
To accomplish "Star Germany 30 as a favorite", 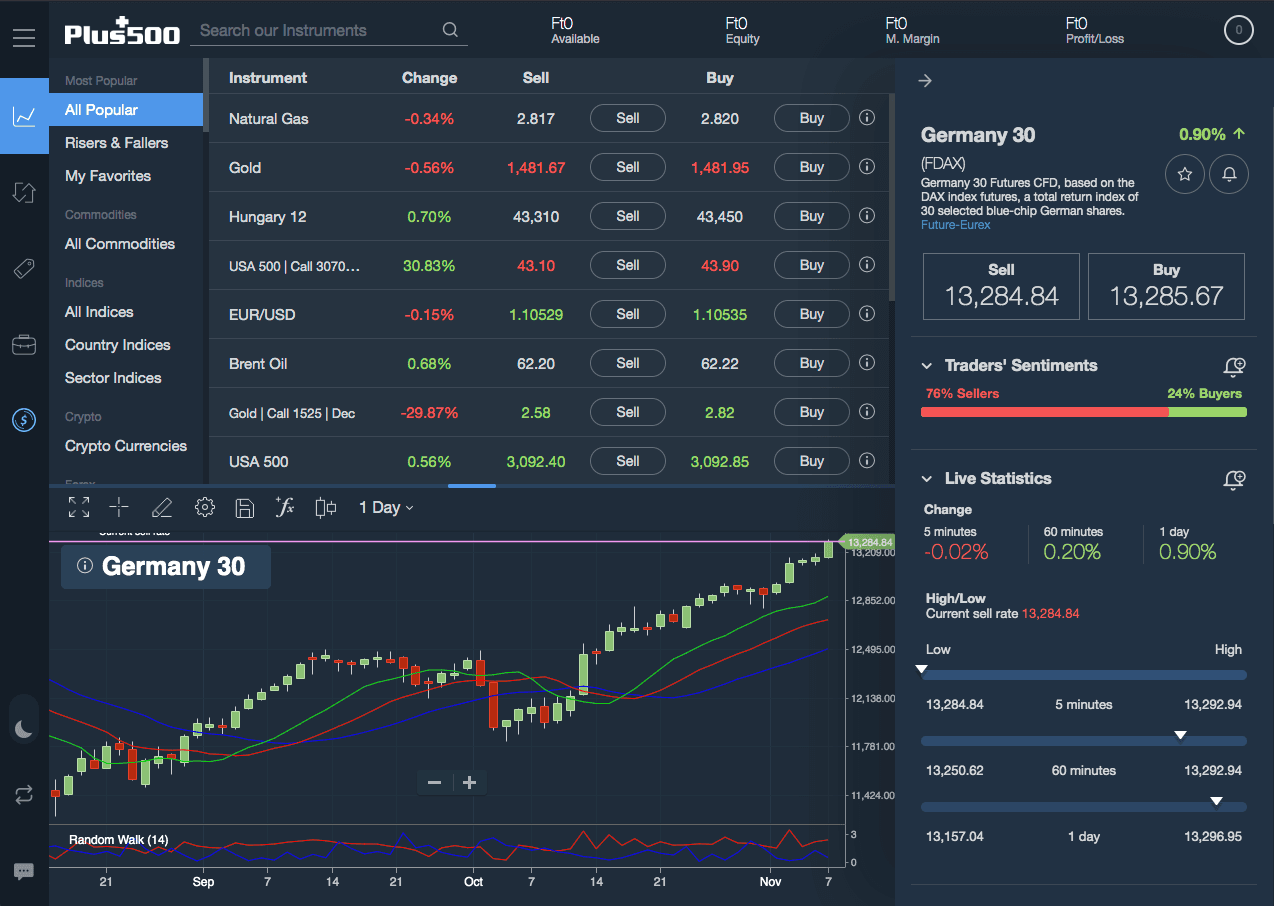I will pyautogui.click(x=1184, y=174).
